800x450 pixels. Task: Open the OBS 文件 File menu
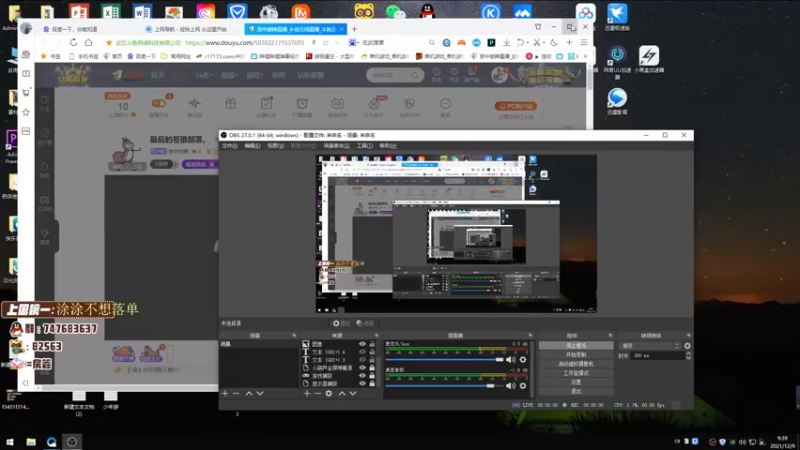(x=230, y=146)
